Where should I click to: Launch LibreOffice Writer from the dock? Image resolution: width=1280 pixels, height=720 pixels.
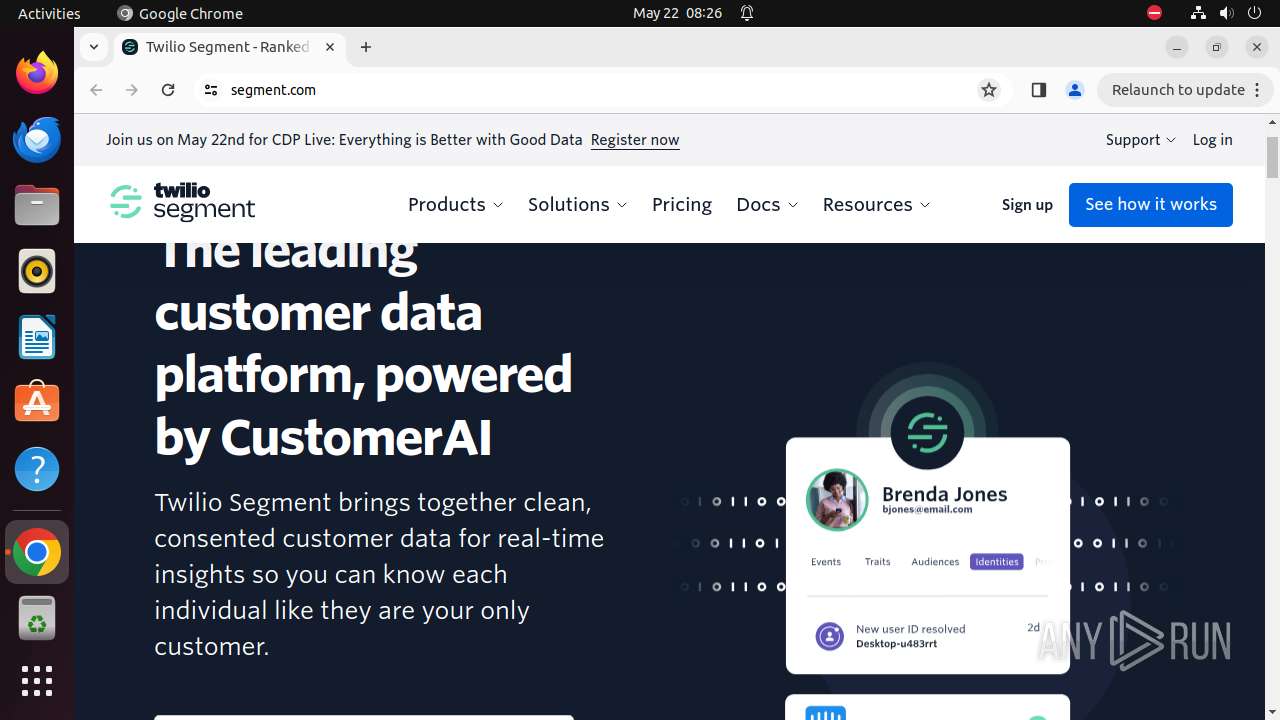[37, 337]
